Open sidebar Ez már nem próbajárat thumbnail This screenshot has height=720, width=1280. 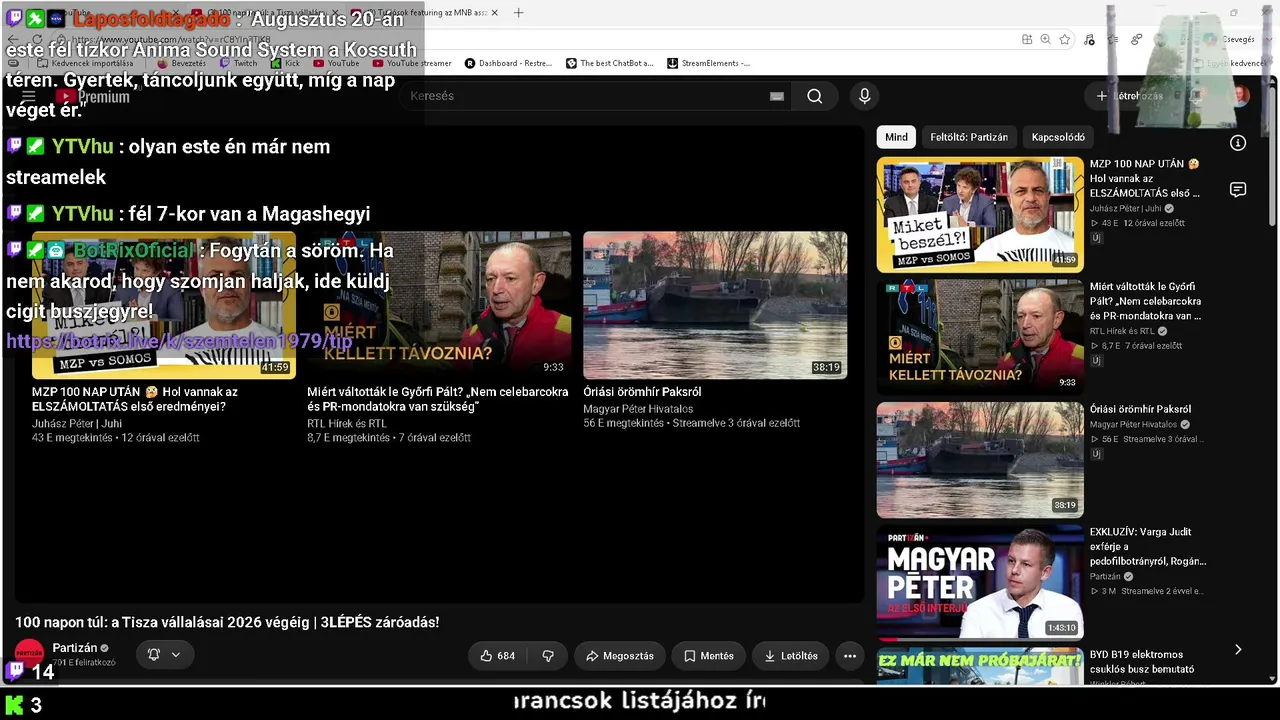[980, 667]
